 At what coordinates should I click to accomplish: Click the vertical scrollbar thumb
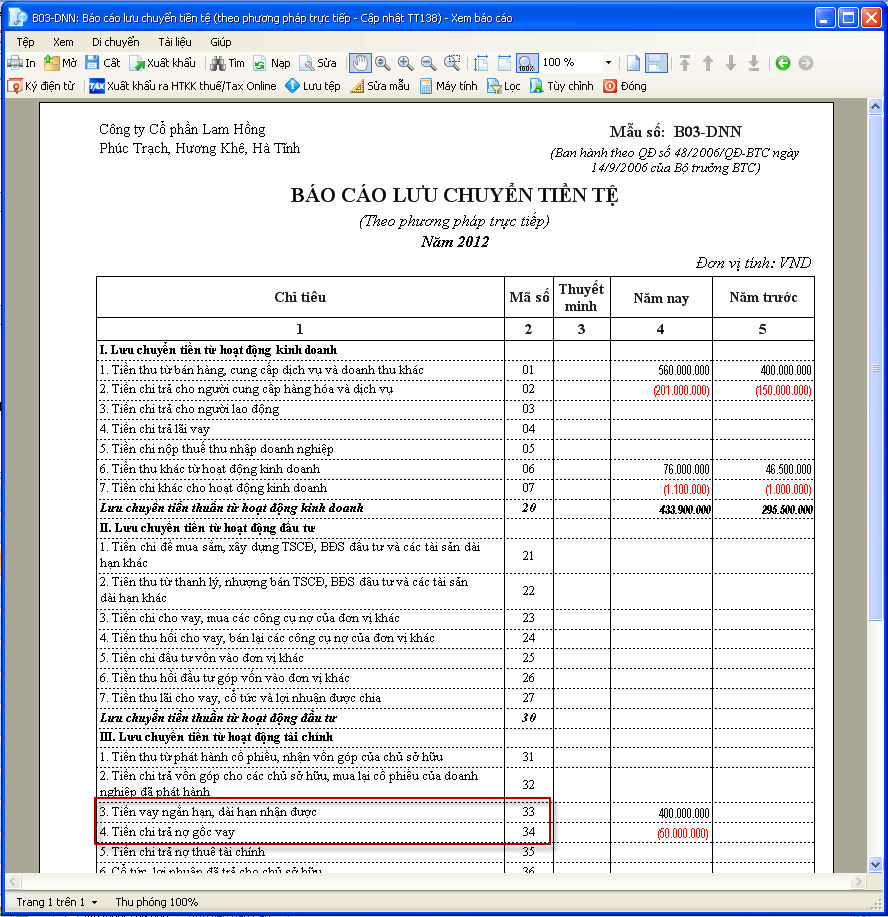click(875, 368)
